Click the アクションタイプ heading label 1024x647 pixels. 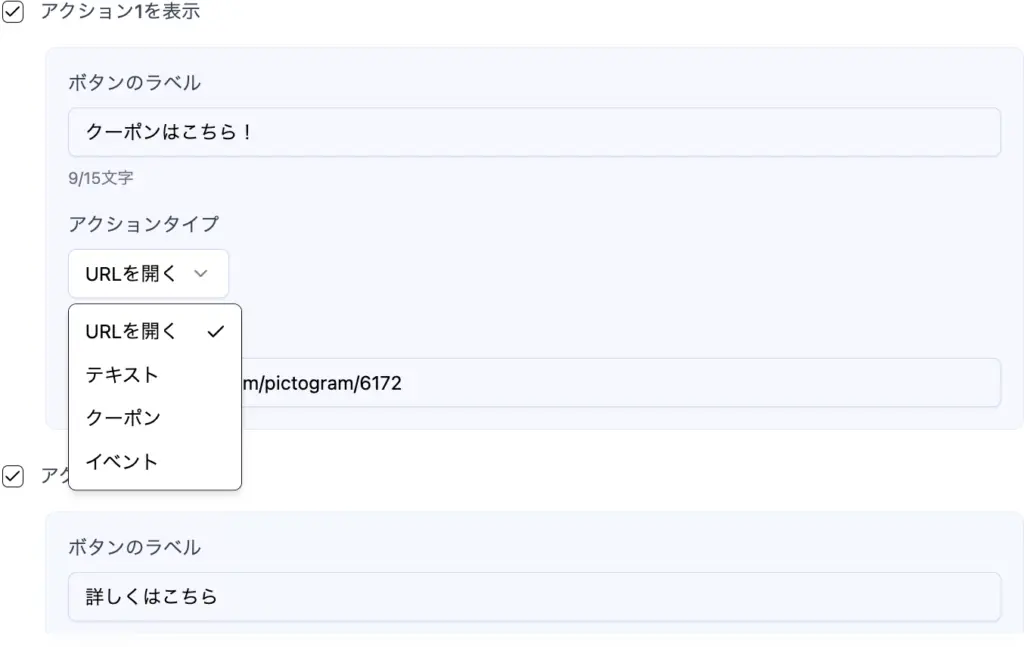pyautogui.click(x=143, y=224)
